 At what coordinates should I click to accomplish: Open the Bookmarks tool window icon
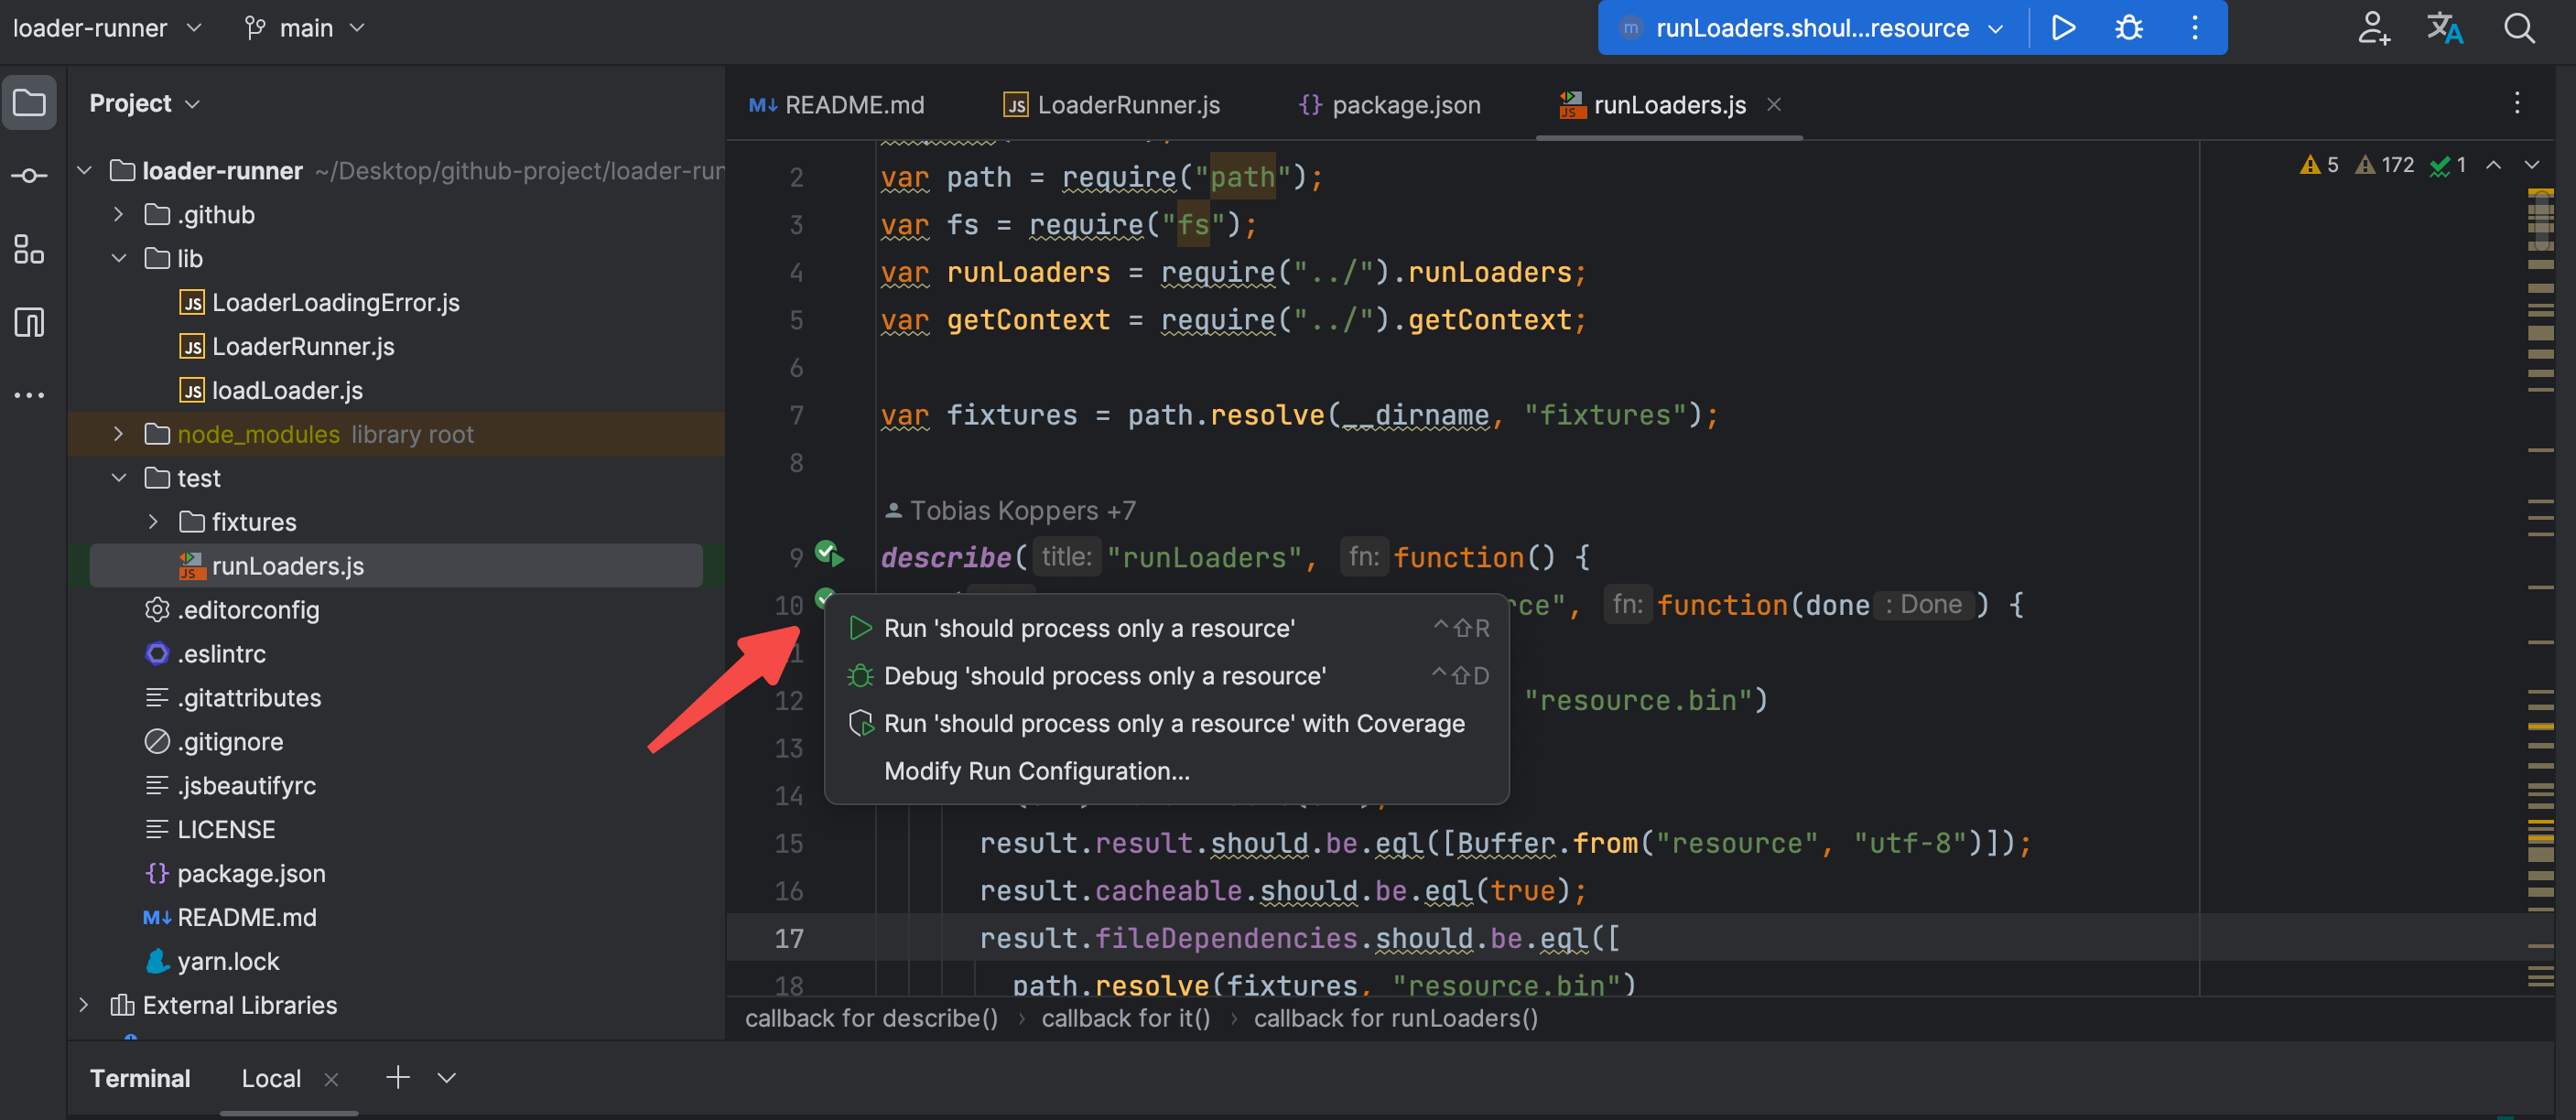29,322
